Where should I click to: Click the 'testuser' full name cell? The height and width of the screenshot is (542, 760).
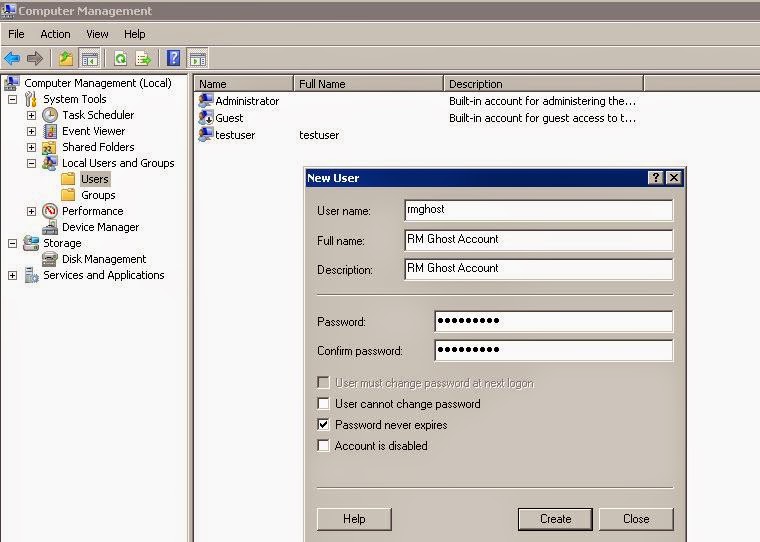319,135
